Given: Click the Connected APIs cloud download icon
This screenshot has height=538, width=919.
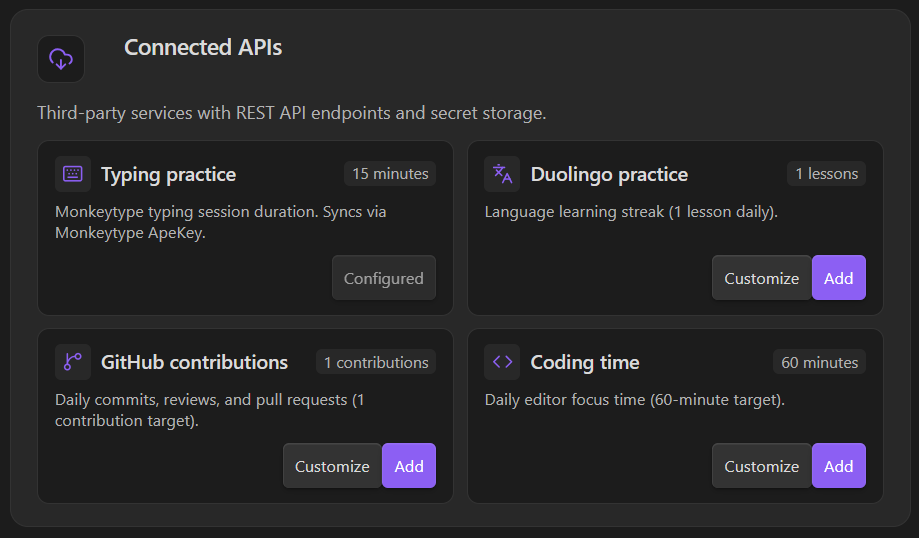Looking at the screenshot, I should [61, 59].
